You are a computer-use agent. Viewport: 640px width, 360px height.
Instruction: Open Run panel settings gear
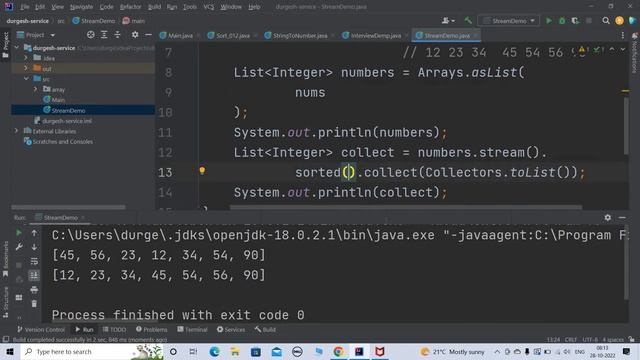point(608,218)
